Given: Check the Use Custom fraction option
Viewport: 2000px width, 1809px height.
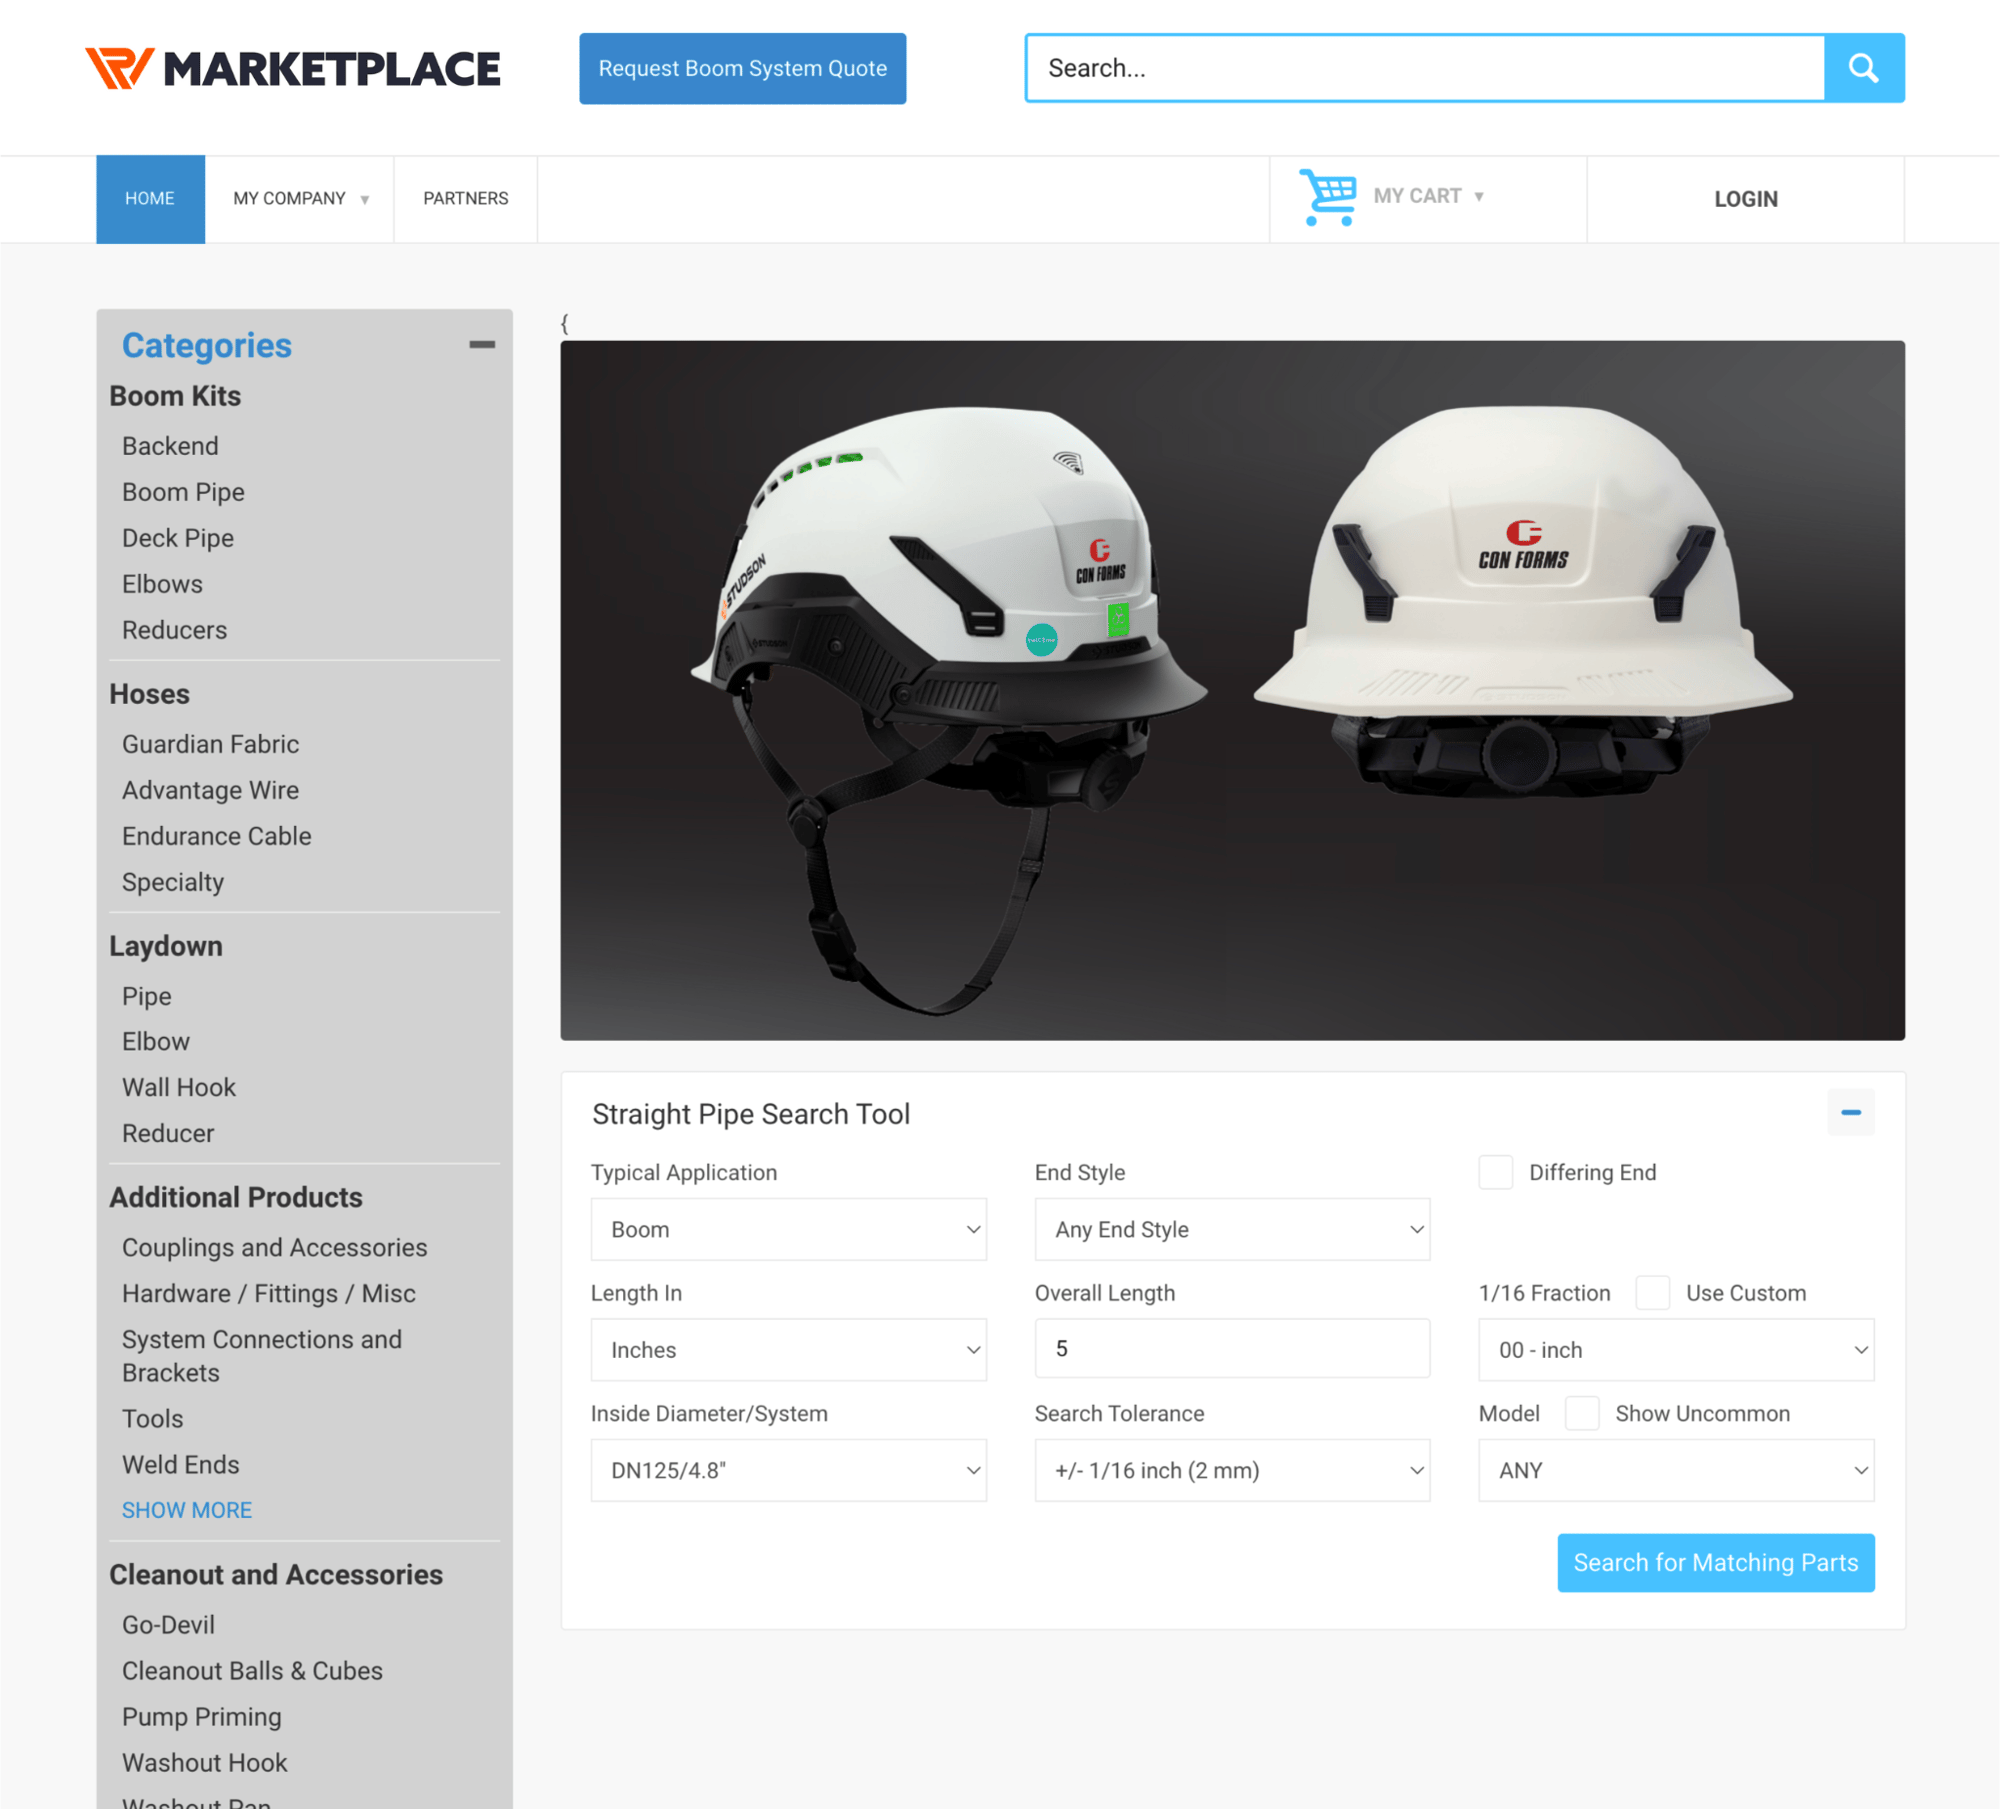Looking at the screenshot, I should (1652, 1292).
